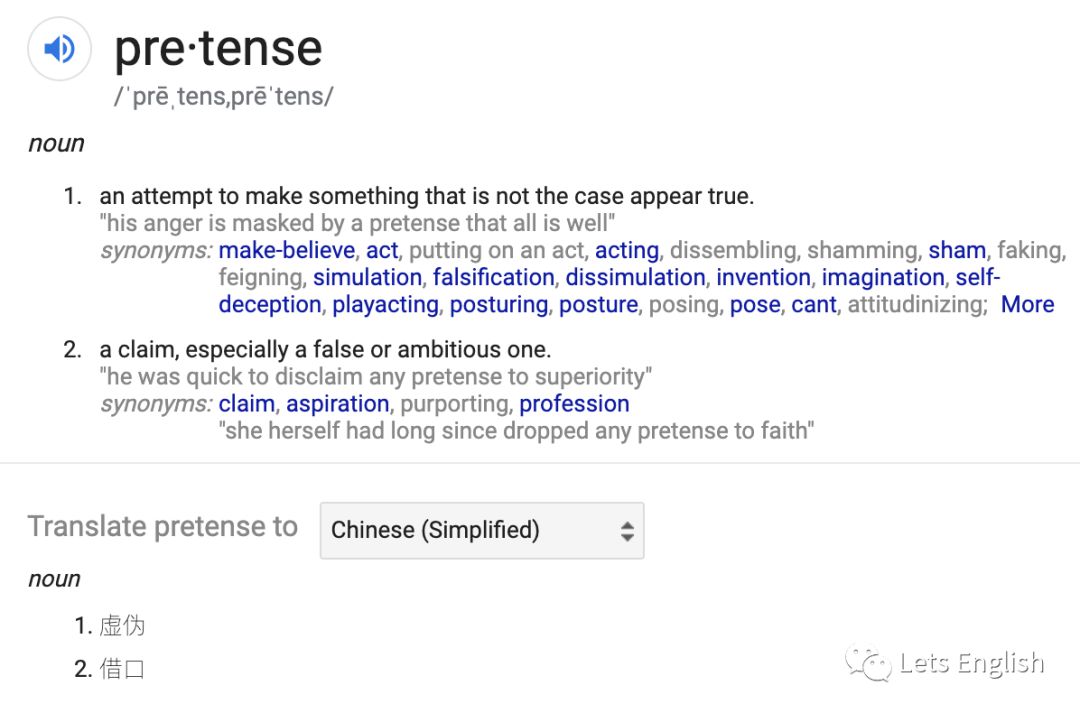The image size is (1080, 713).
Task: Click the cant synonym
Action: 813,304
